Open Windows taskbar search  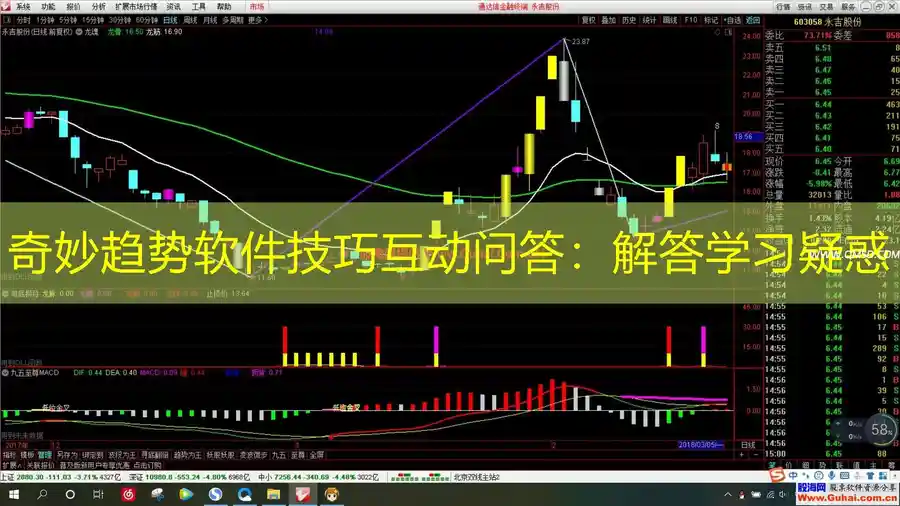coord(42,494)
